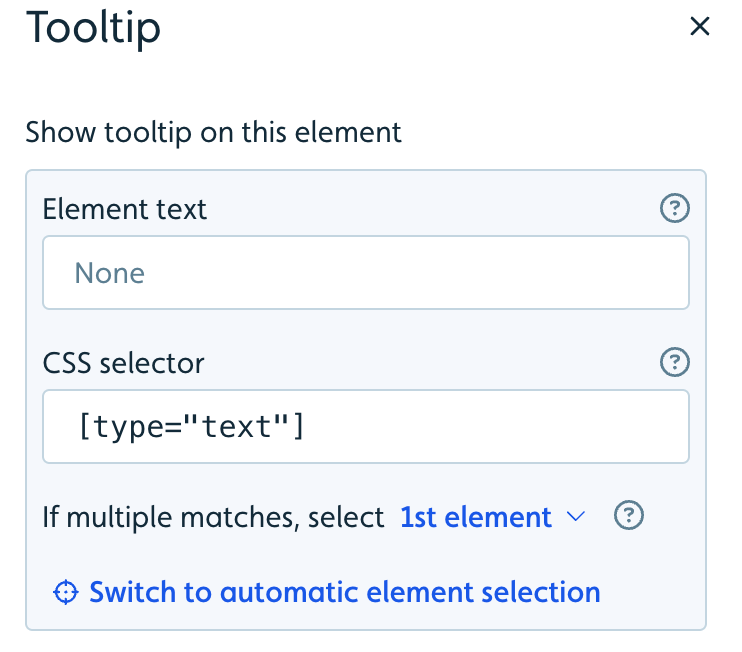Click question mark next to CSS selector
Image resolution: width=742 pixels, height=652 pixels.
tap(674, 362)
